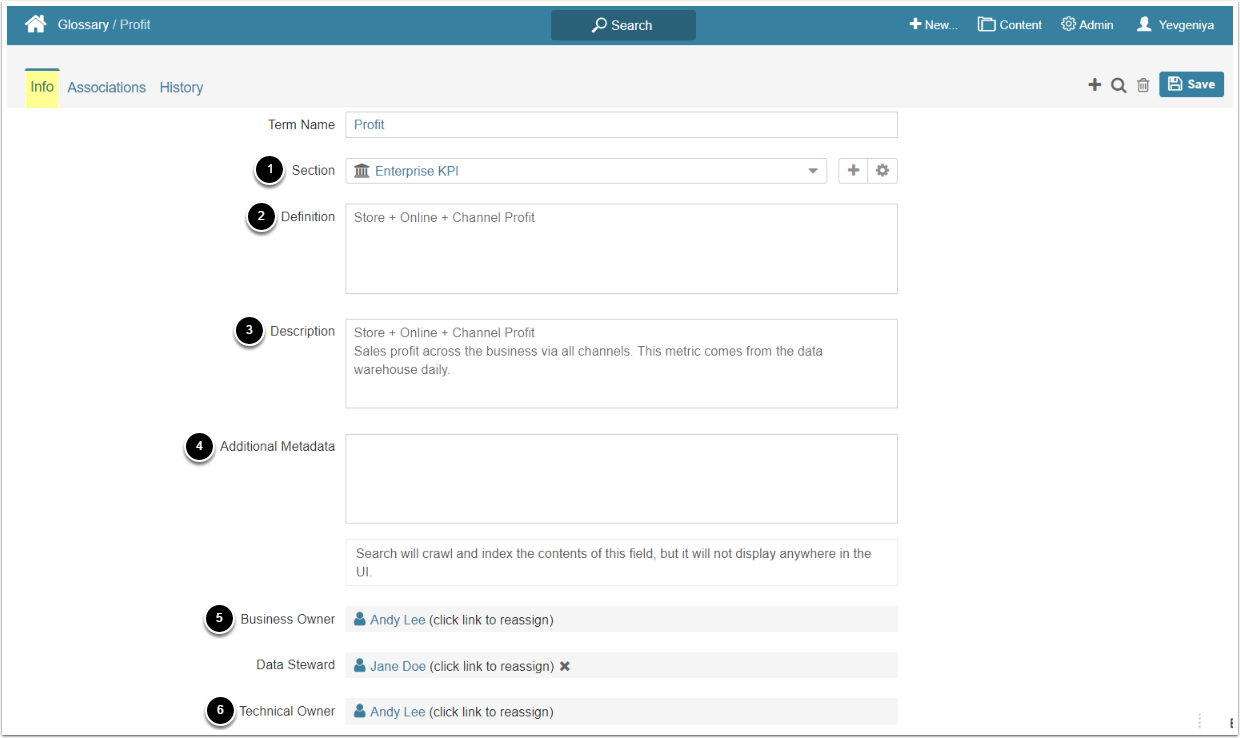Click the add term plus icon
The image size is (1240, 738).
point(1095,85)
